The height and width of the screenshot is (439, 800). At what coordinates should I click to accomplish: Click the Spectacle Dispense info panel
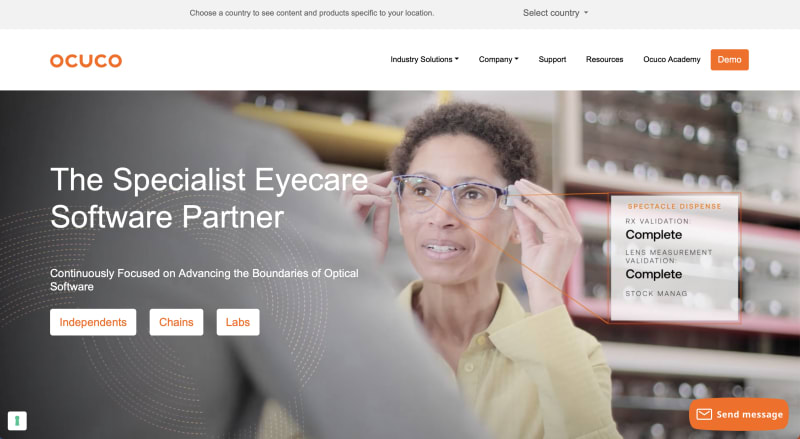pos(674,258)
